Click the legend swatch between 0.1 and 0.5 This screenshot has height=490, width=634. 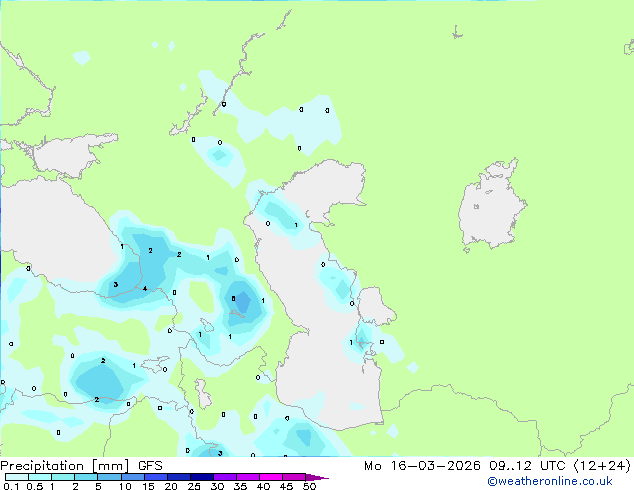[17, 477]
